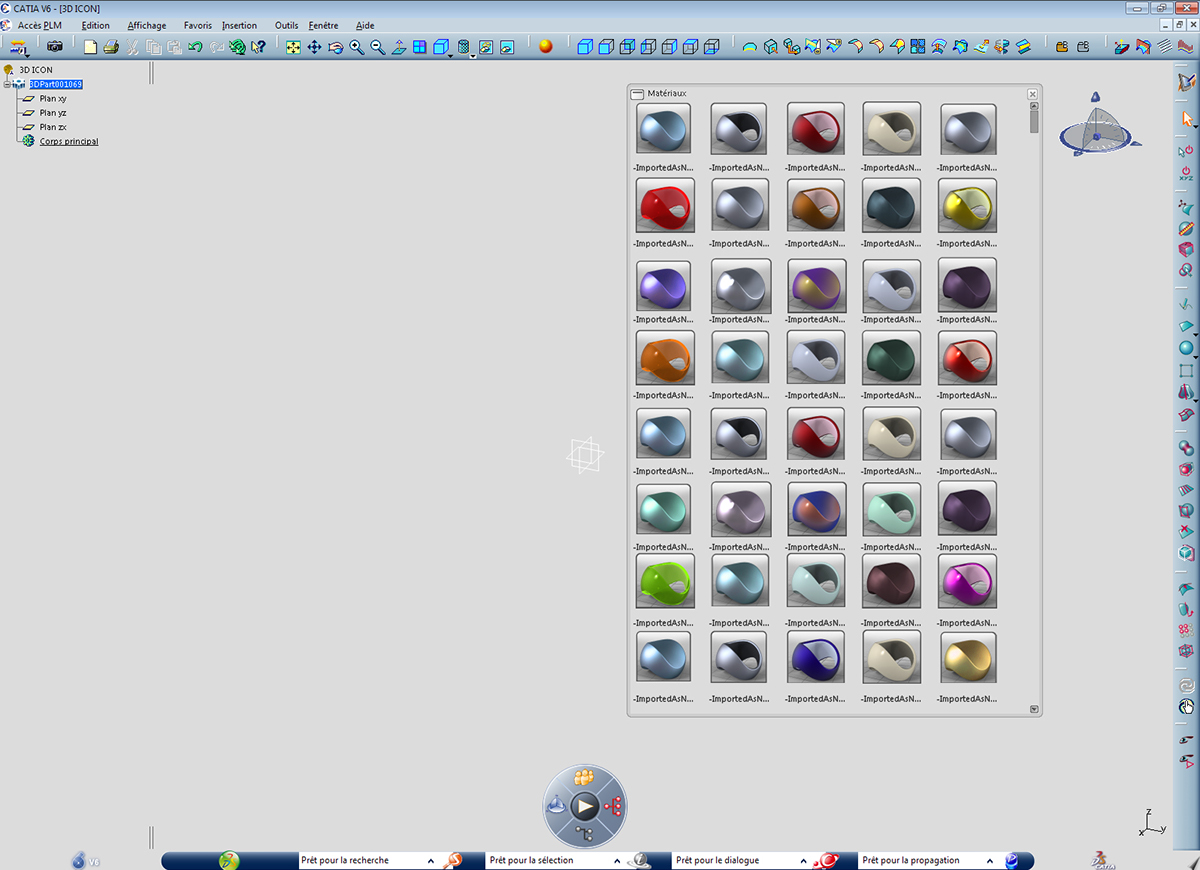Click the Paste icon
1200x870 pixels.
click(174, 46)
